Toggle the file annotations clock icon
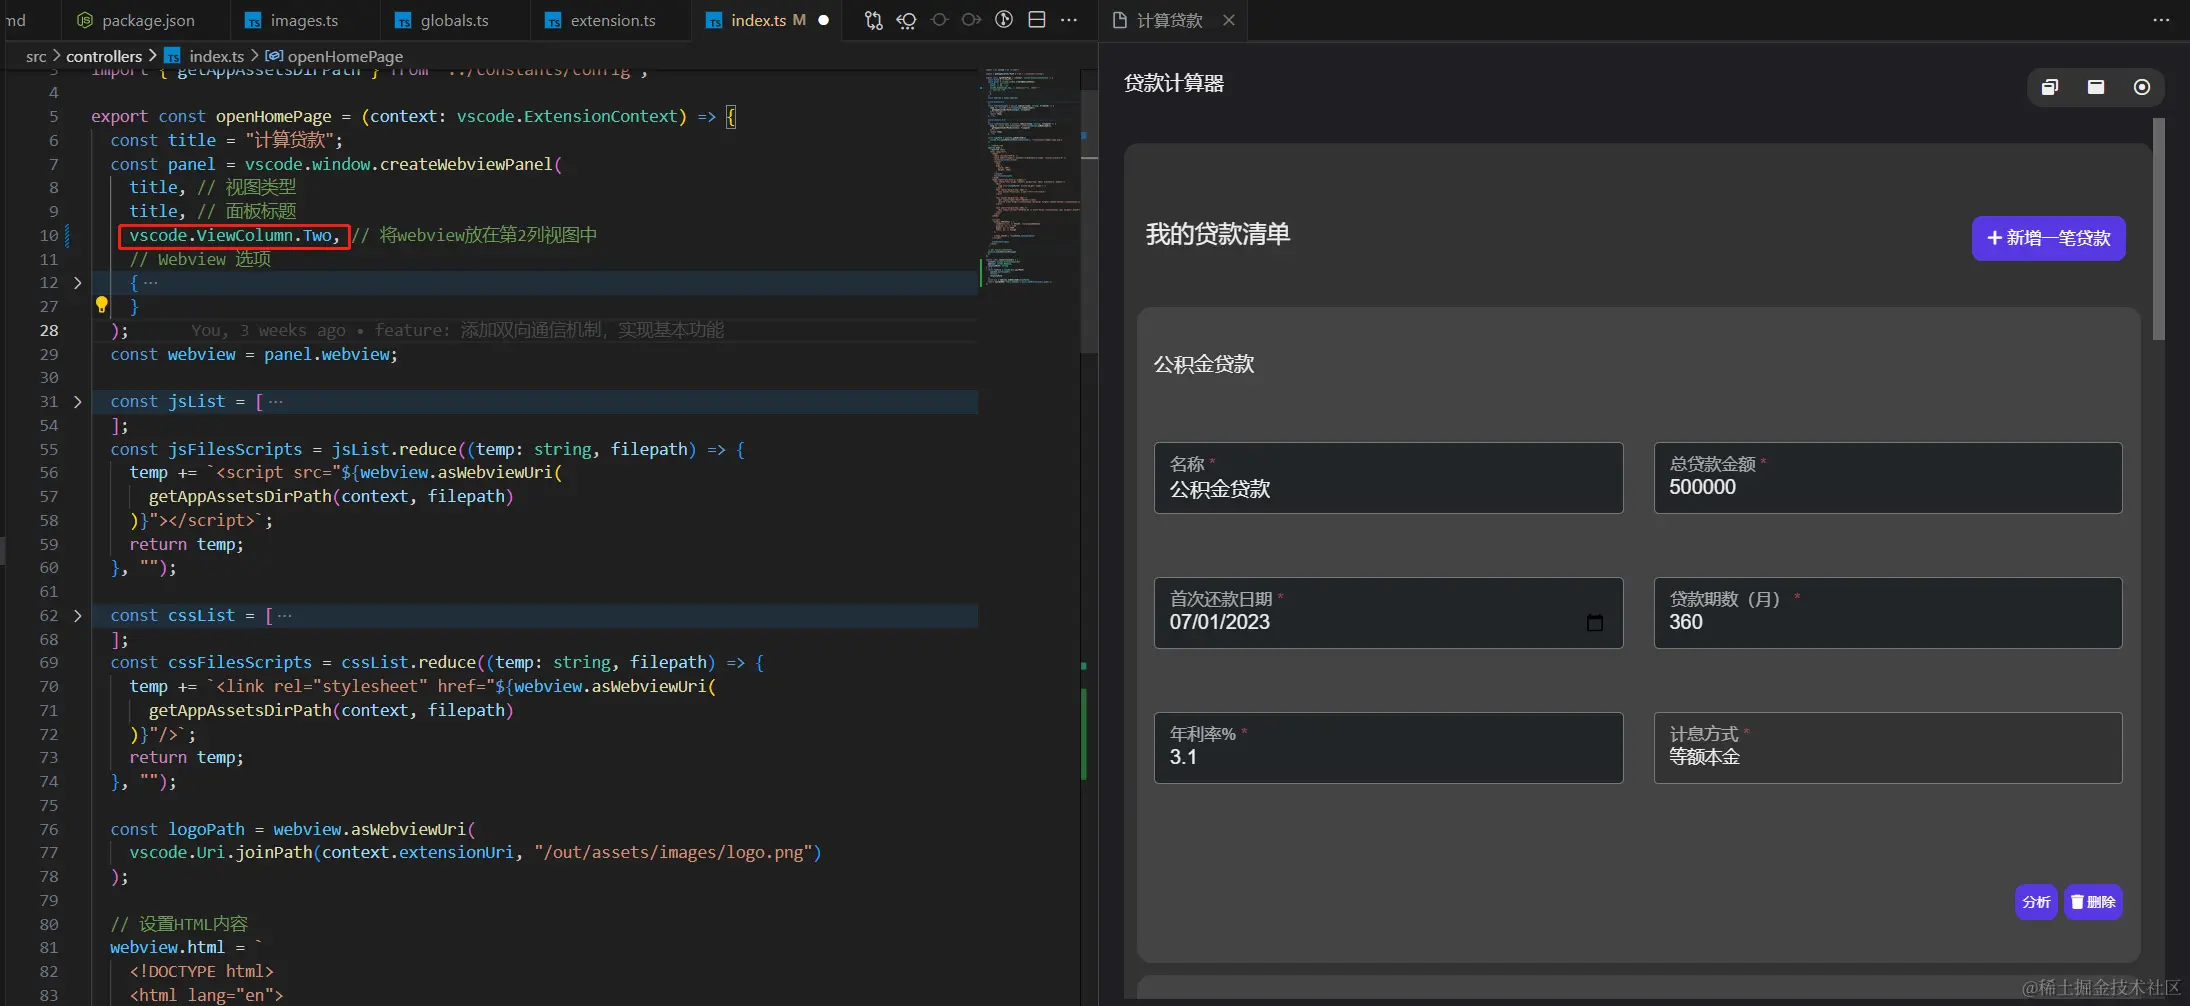 click(1004, 20)
